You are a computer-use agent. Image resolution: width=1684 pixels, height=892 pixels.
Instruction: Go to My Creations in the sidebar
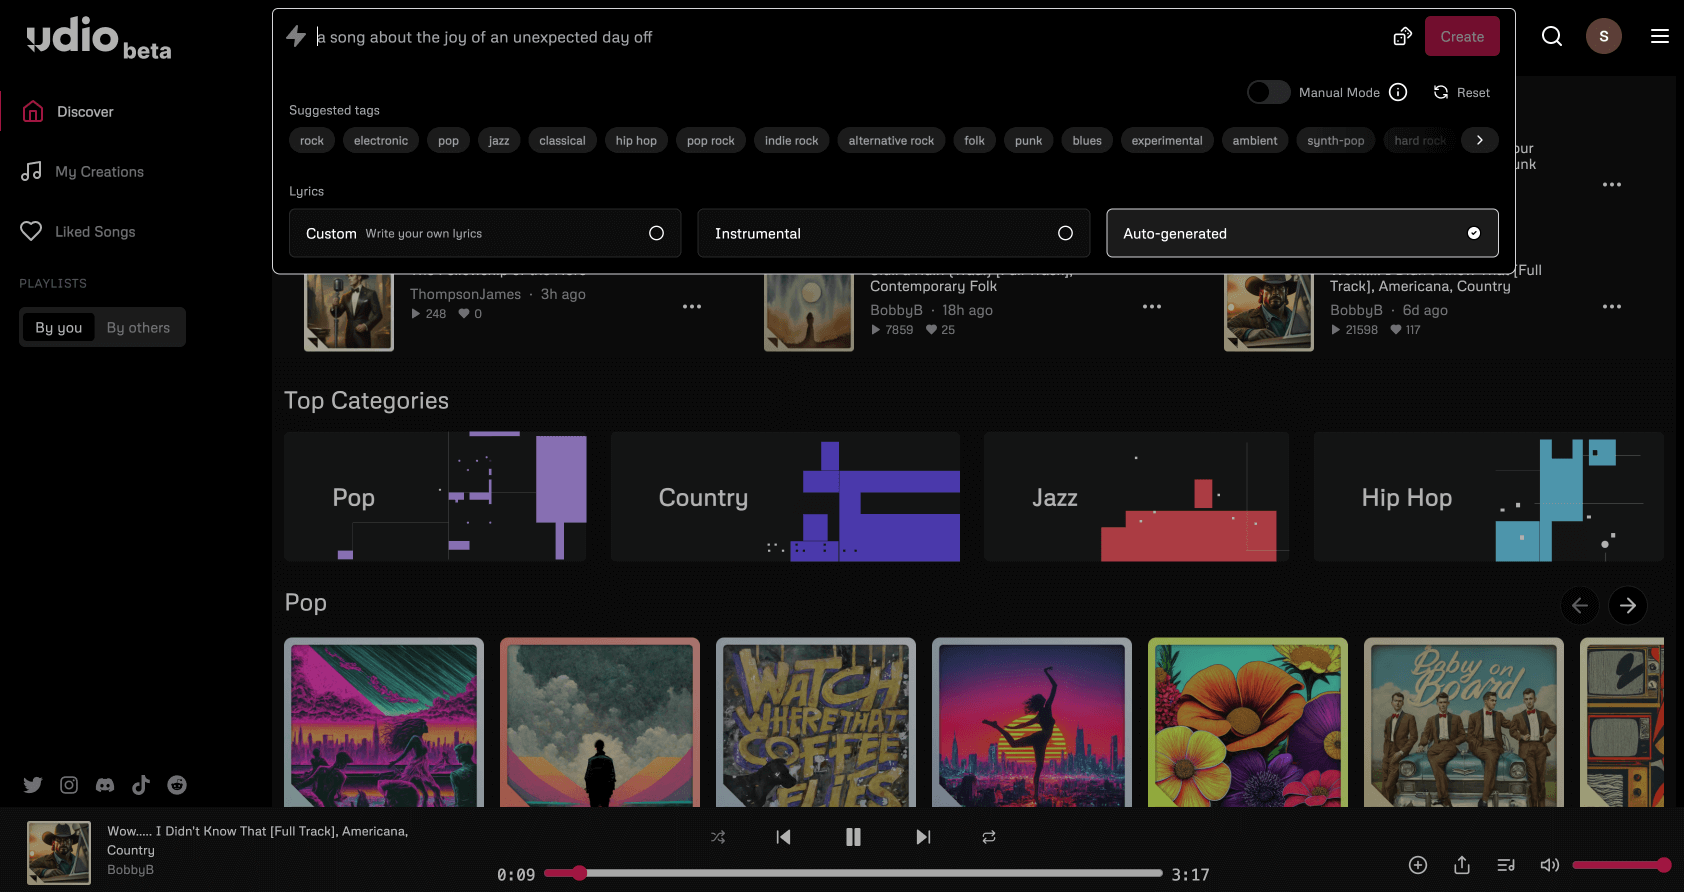click(x=99, y=172)
